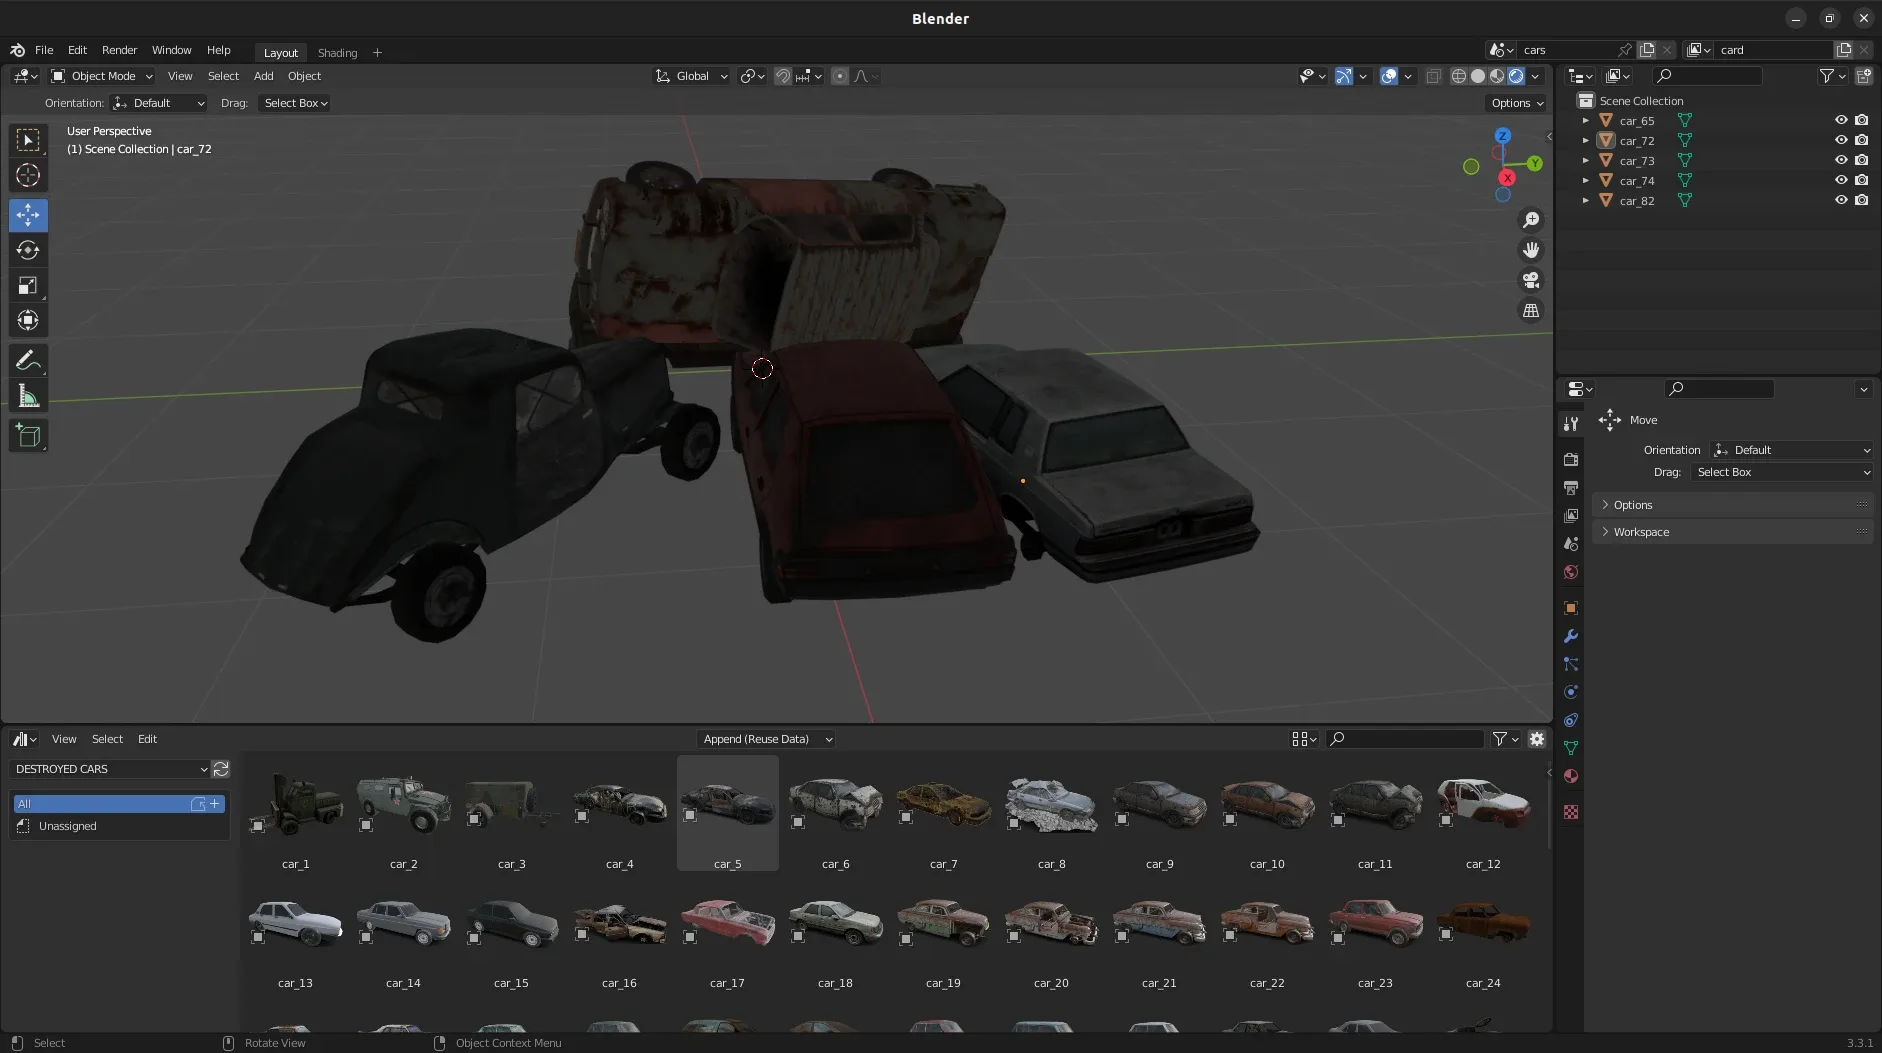Click the zoom view magnifier icon
The width and height of the screenshot is (1882, 1053).
(x=1531, y=220)
